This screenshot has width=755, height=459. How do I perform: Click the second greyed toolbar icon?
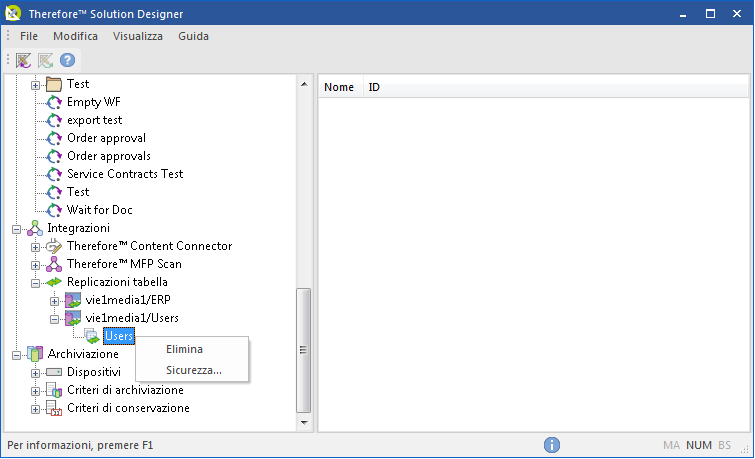(x=45, y=60)
